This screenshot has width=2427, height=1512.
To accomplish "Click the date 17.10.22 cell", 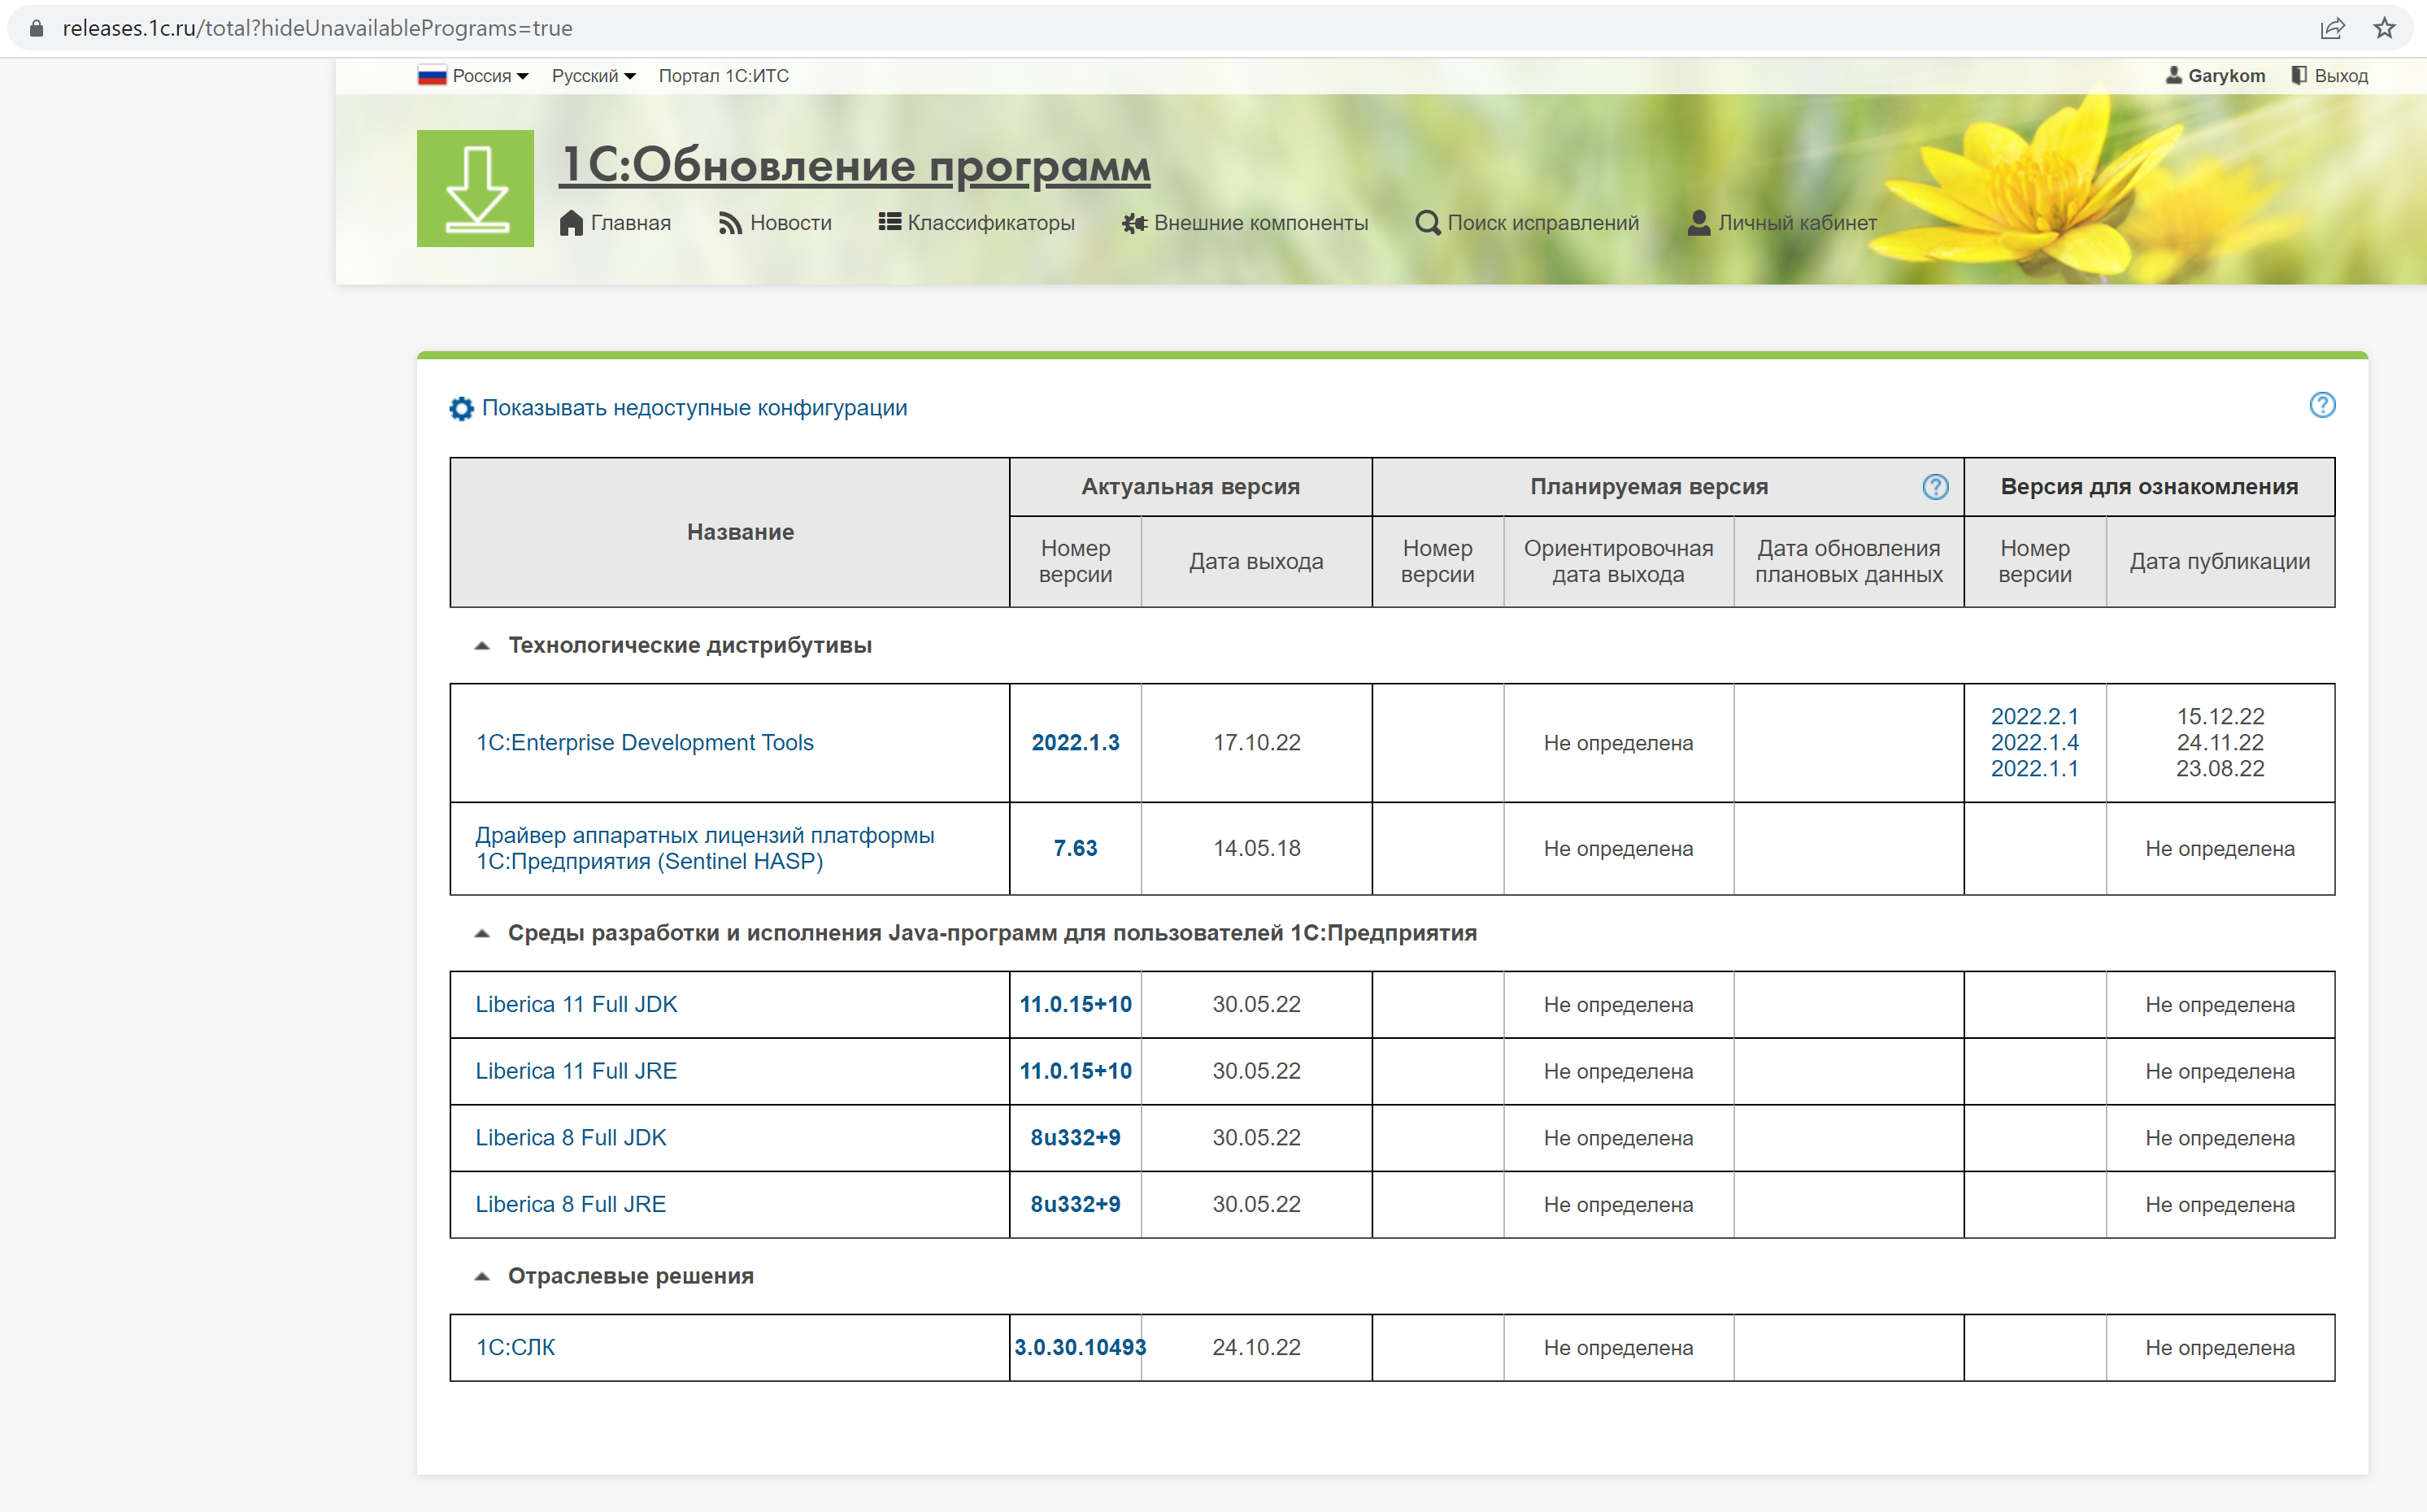I will (x=1257, y=743).
